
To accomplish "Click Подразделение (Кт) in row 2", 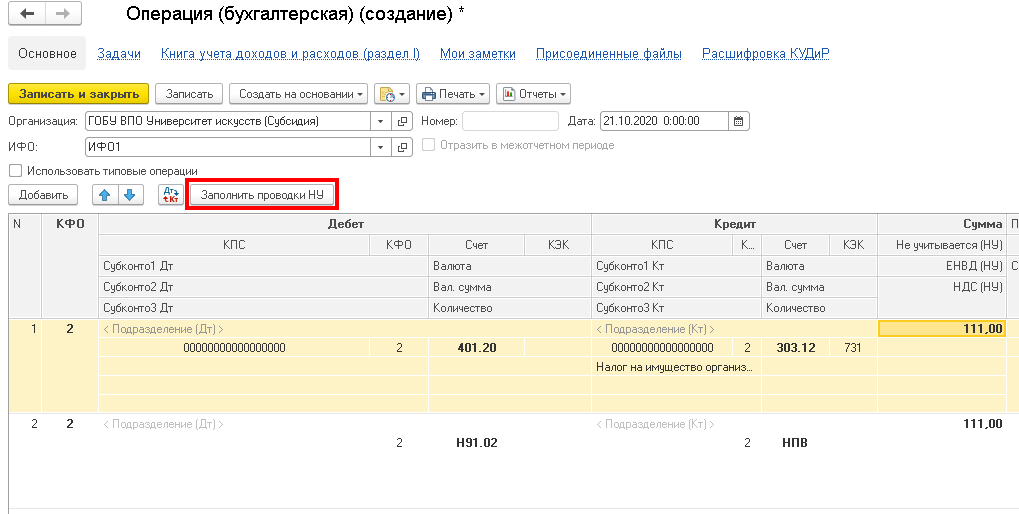I will [655, 424].
